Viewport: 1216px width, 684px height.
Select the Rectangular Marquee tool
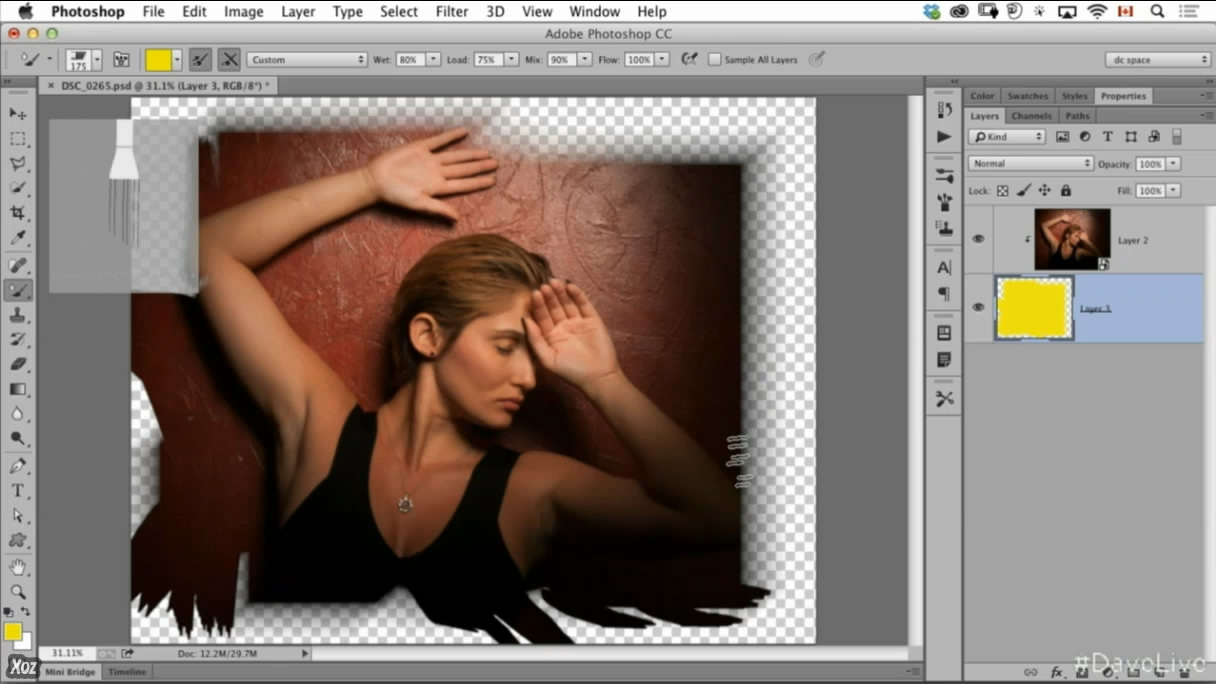point(18,139)
